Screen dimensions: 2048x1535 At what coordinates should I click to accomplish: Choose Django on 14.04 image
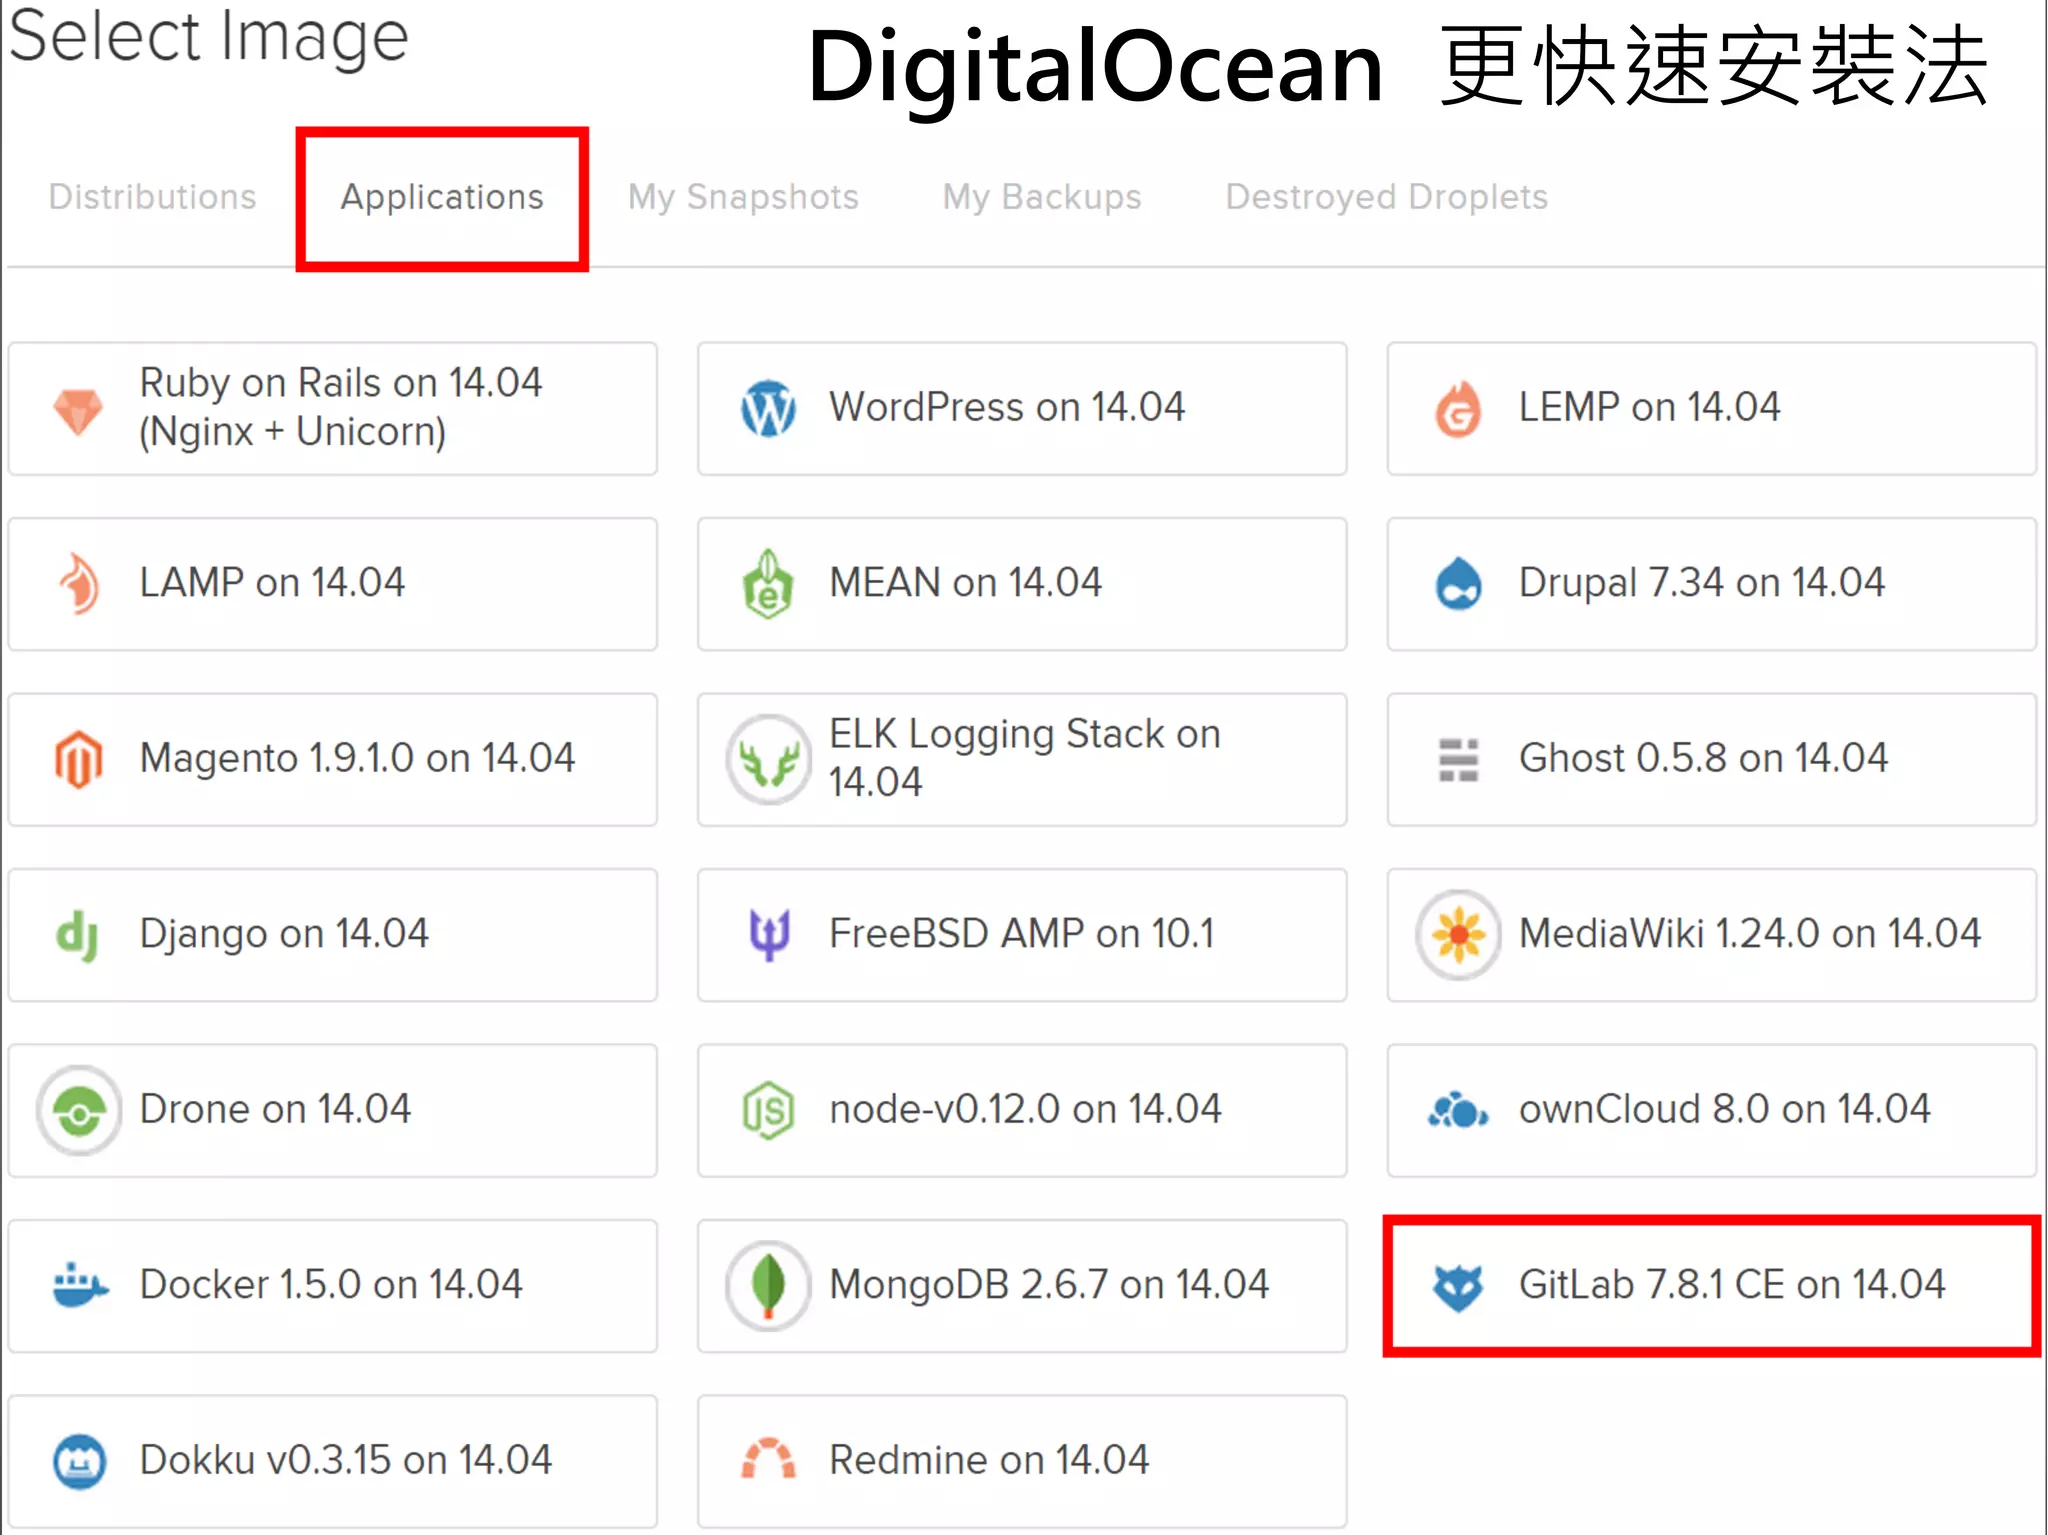click(x=333, y=935)
